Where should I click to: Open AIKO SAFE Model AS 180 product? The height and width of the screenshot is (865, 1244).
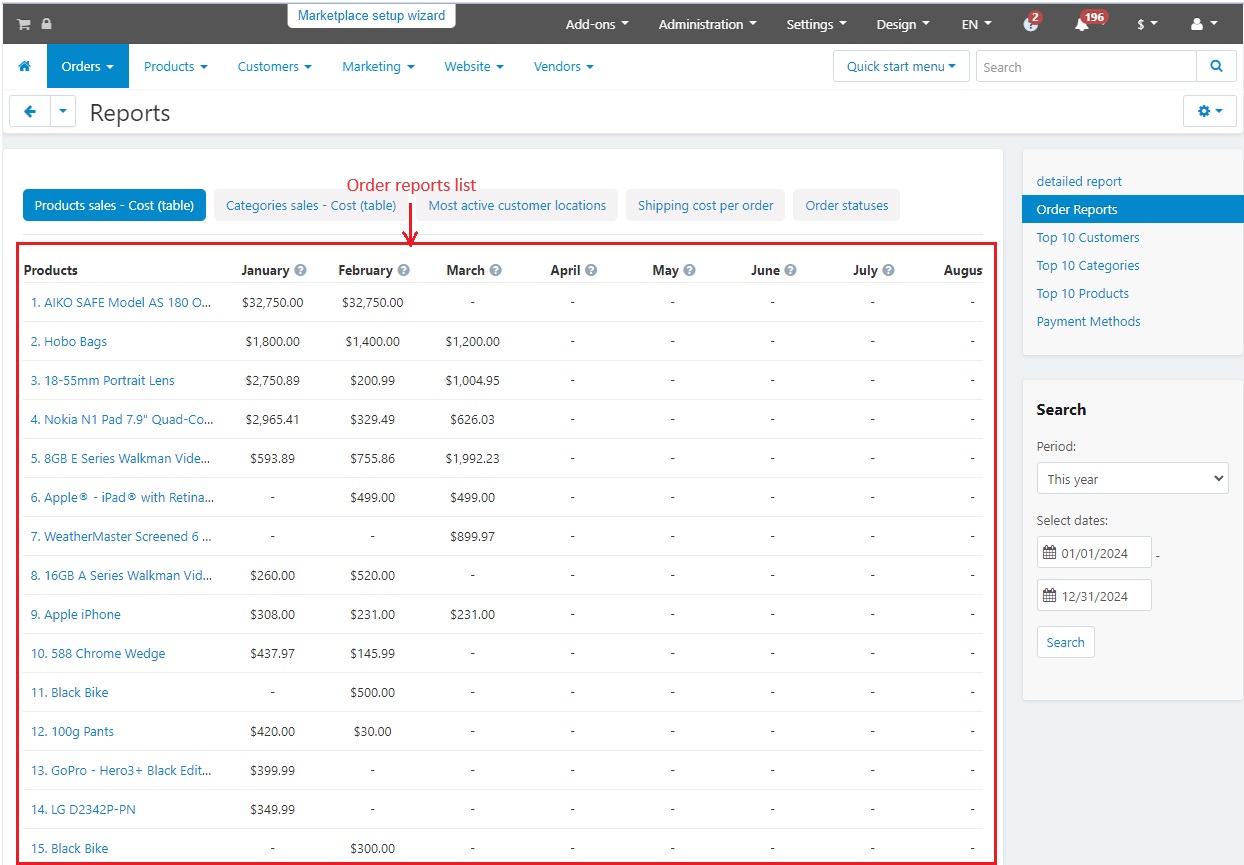click(121, 302)
